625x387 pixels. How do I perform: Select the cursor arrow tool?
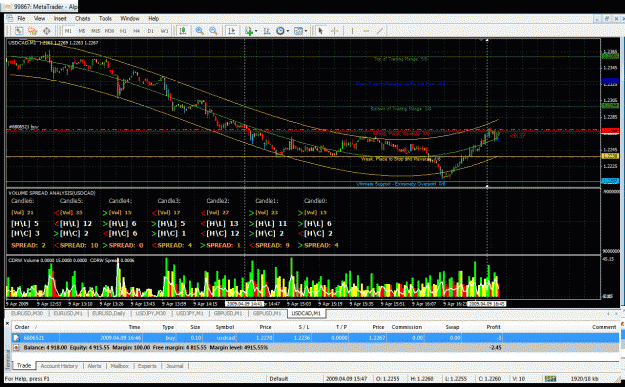(x=320, y=31)
